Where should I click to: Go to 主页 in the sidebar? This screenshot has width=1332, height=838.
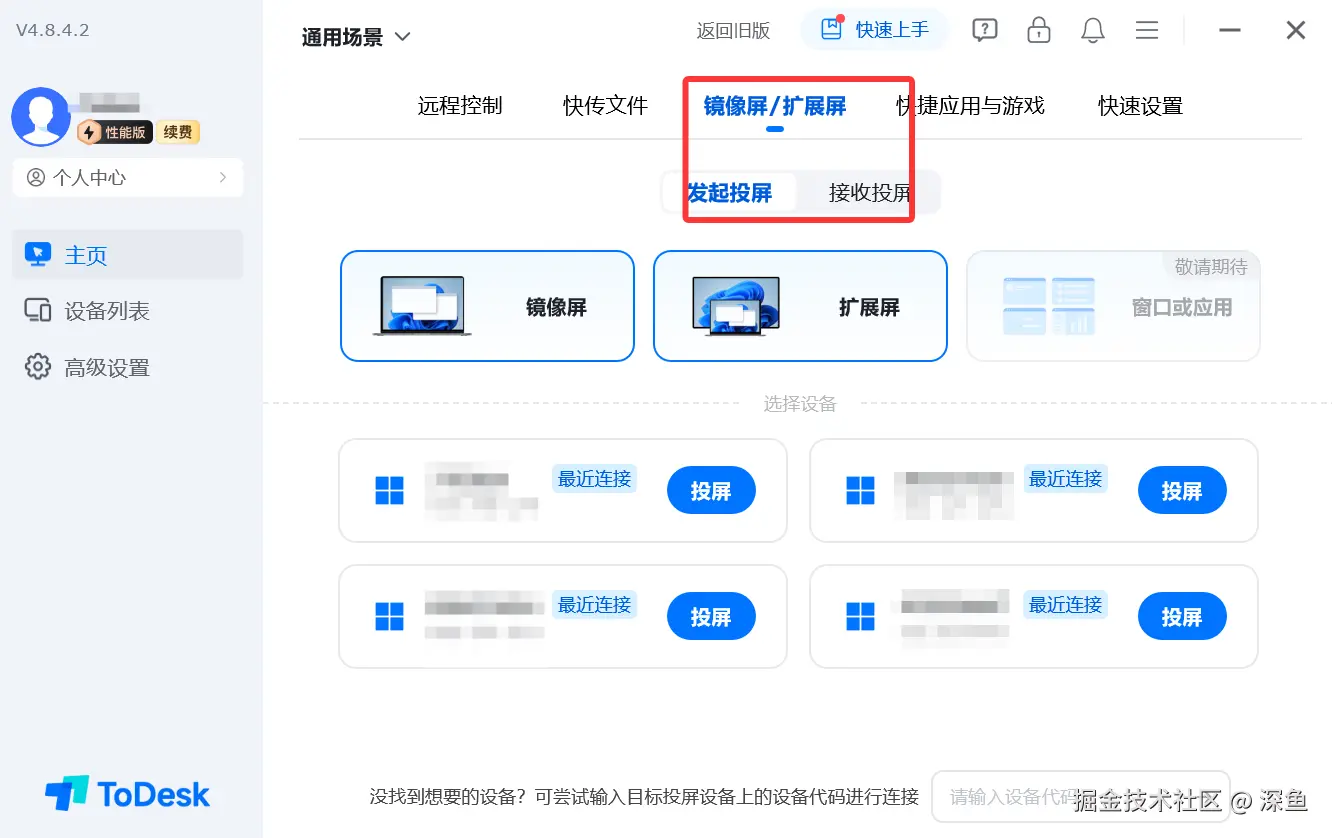click(128, 255)
